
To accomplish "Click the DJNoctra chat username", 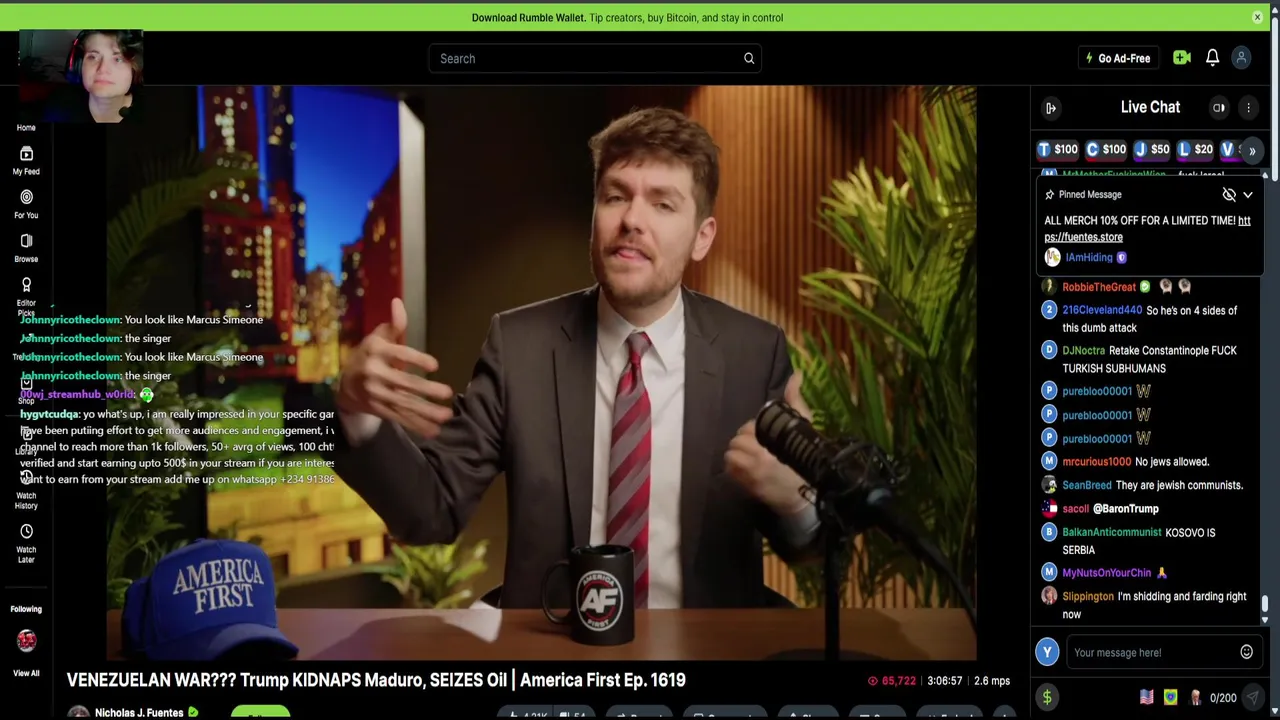I will pos(1083,351).
